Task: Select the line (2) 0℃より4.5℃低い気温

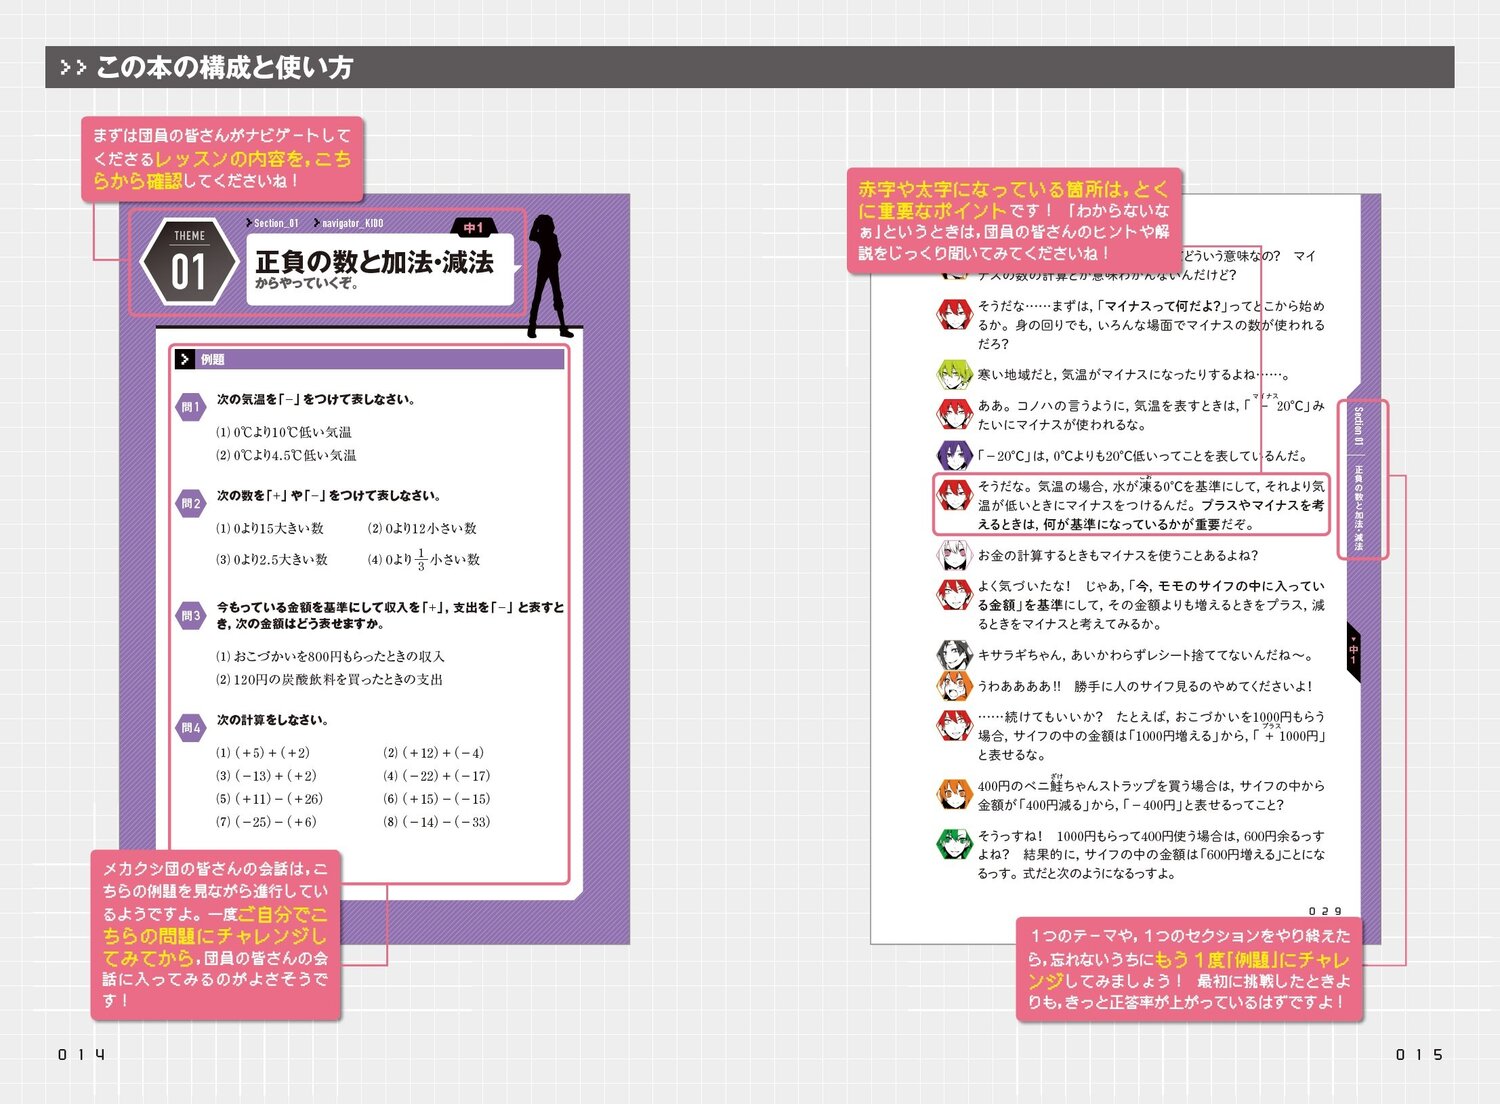Action: tap(286, 455)
